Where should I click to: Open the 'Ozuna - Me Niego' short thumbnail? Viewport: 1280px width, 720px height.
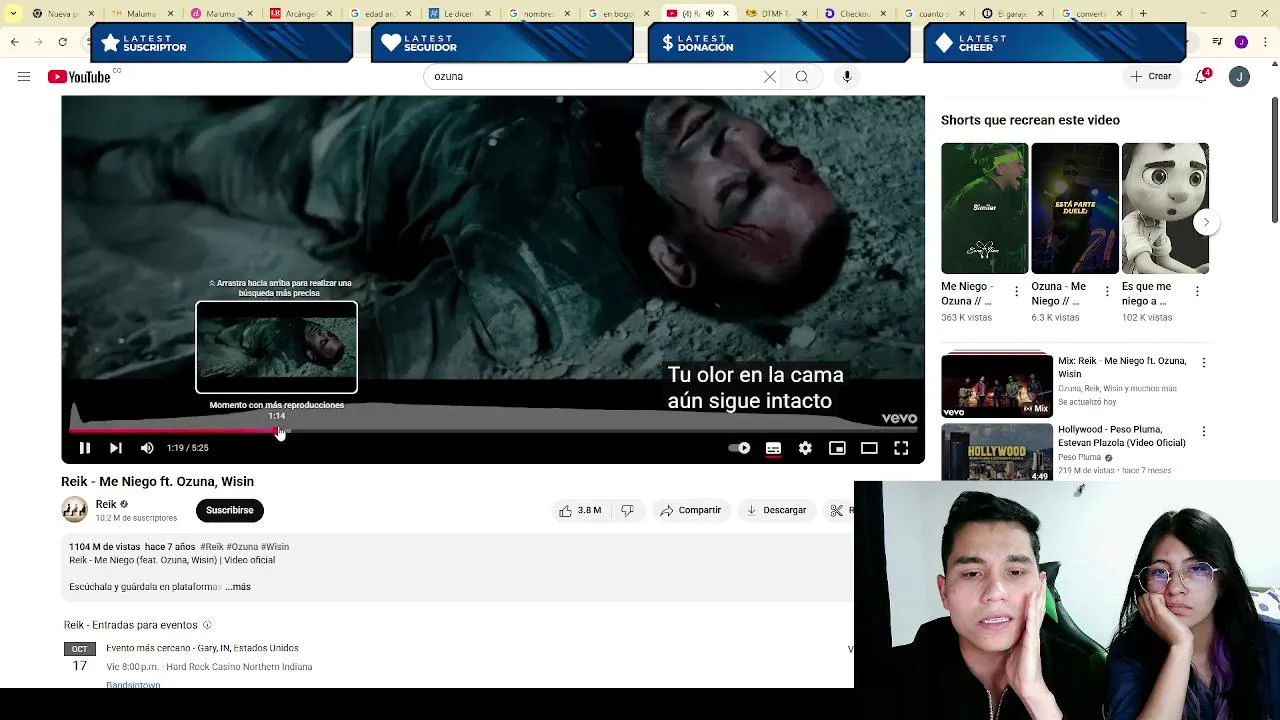click(1075, 208)
